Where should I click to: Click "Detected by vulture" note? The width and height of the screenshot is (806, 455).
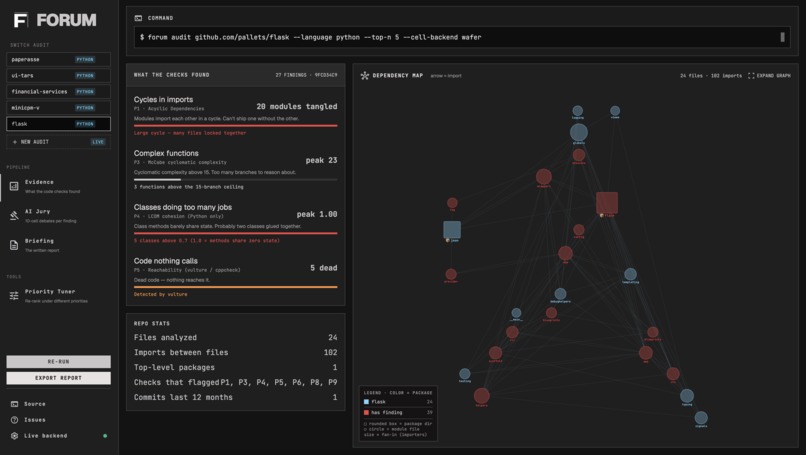[x=160, y=295]
